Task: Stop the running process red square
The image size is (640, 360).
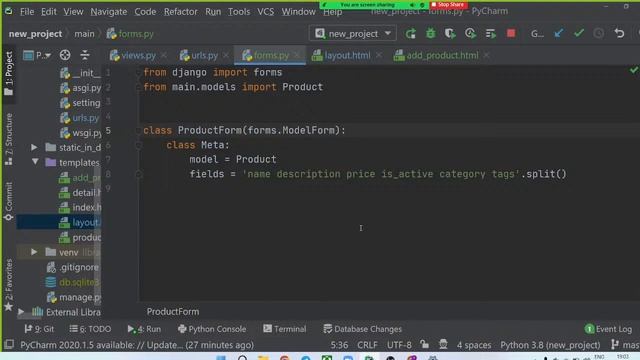Action: click(511, 33)
